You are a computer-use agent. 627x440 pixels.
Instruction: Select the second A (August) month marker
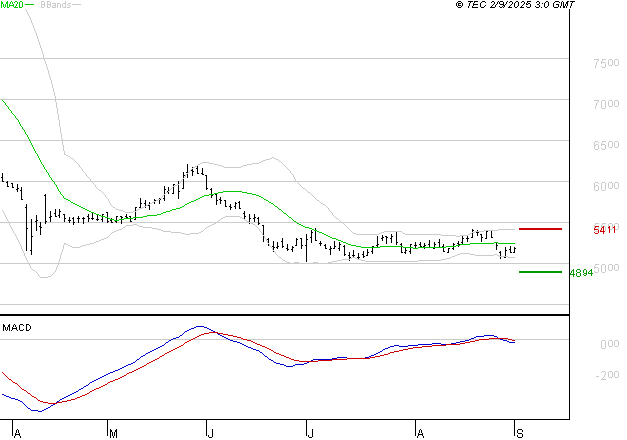420,433
